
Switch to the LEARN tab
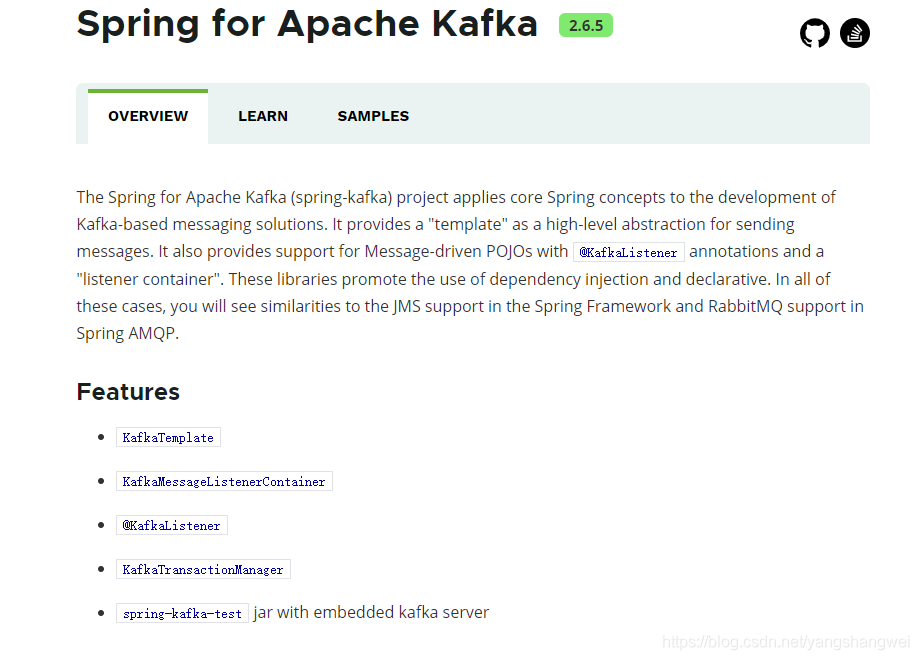click(262, 116)
